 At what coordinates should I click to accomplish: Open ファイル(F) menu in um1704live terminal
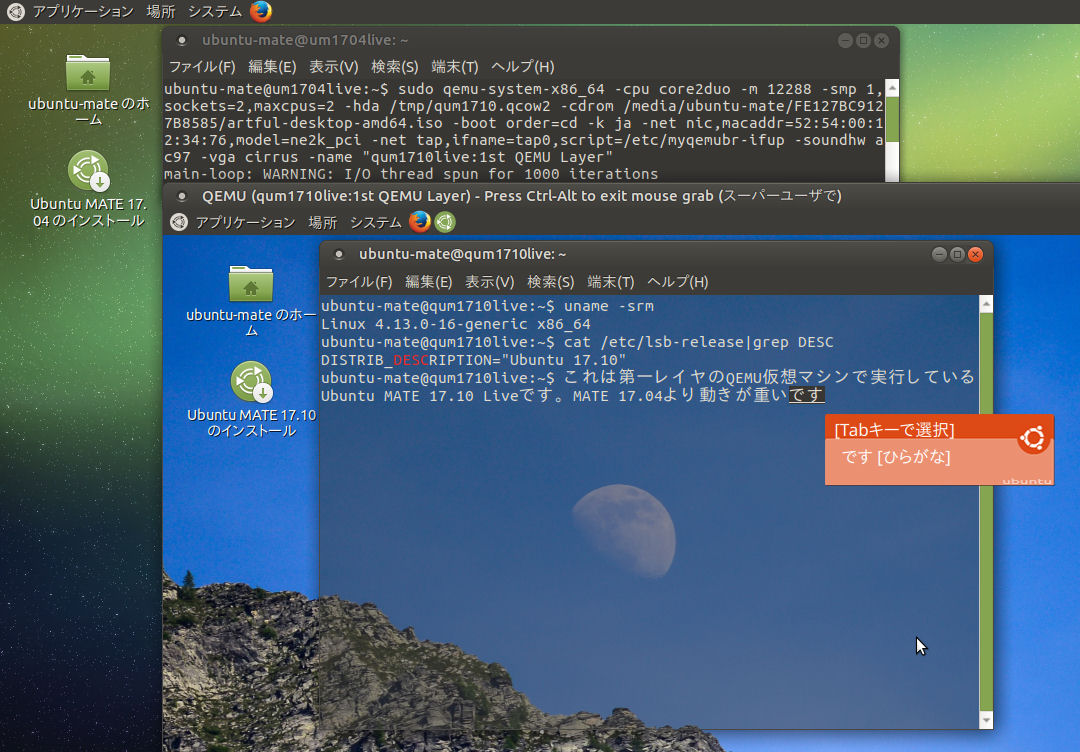click(x=202, y=67)
